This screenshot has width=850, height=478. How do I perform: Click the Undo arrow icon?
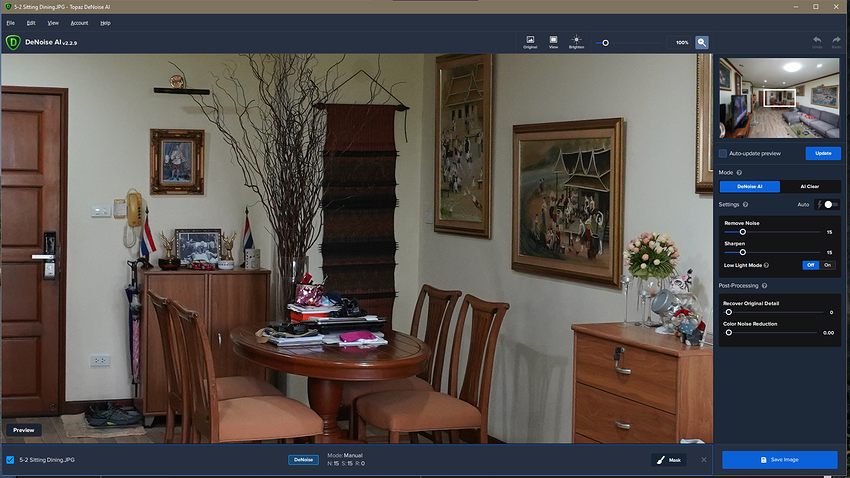click(x=817, y=41)
